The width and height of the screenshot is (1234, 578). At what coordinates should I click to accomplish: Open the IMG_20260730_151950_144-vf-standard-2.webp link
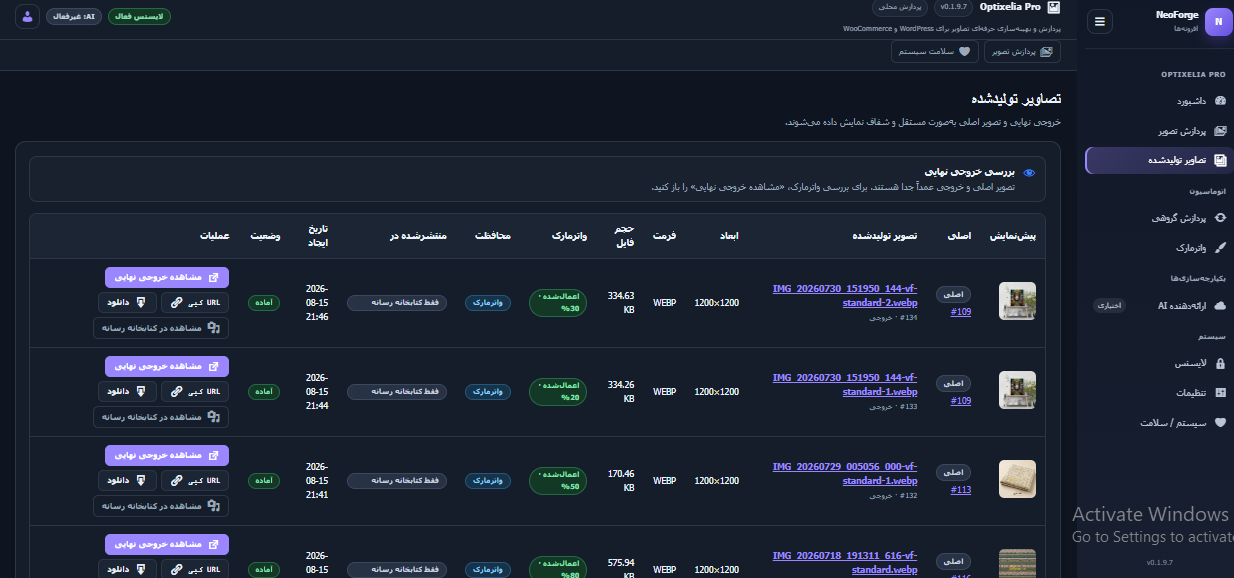pos(845,295)
